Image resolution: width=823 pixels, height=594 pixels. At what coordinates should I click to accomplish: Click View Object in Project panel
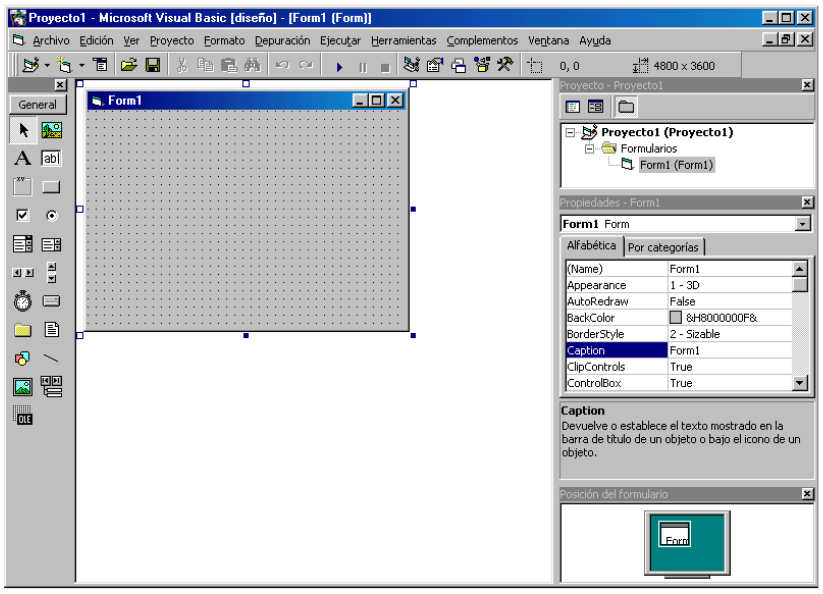click(596, 107)
